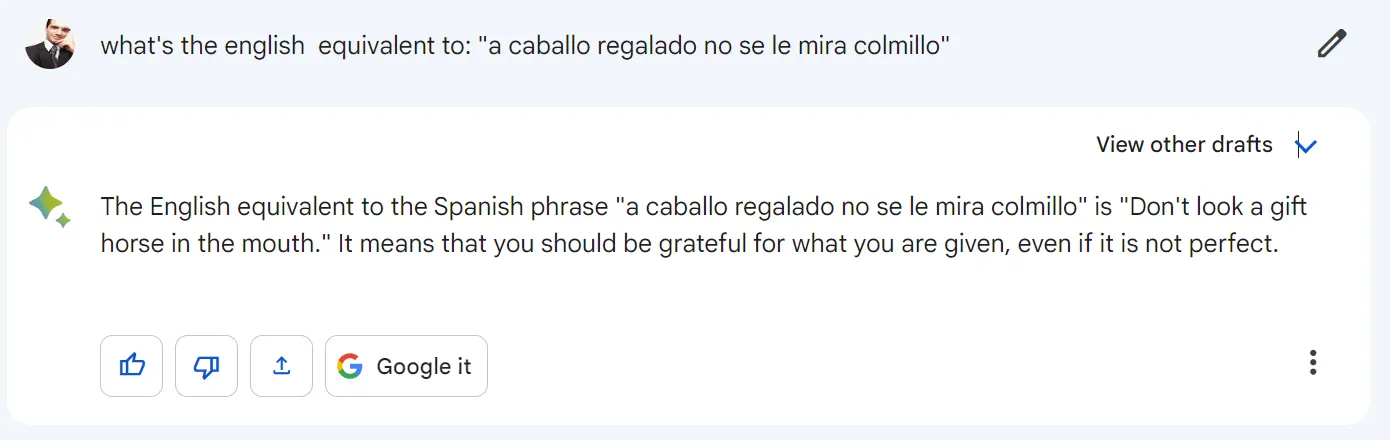1390x440 pixels.
Task: Click the pencil icon to edit prompt
Action: pyautogui.click(x=1331, y=45)
